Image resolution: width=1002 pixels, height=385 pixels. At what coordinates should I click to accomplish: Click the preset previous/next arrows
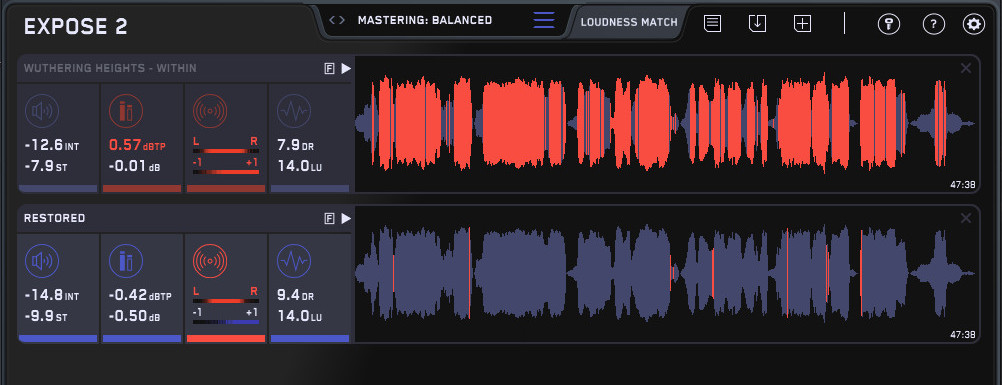337,20
